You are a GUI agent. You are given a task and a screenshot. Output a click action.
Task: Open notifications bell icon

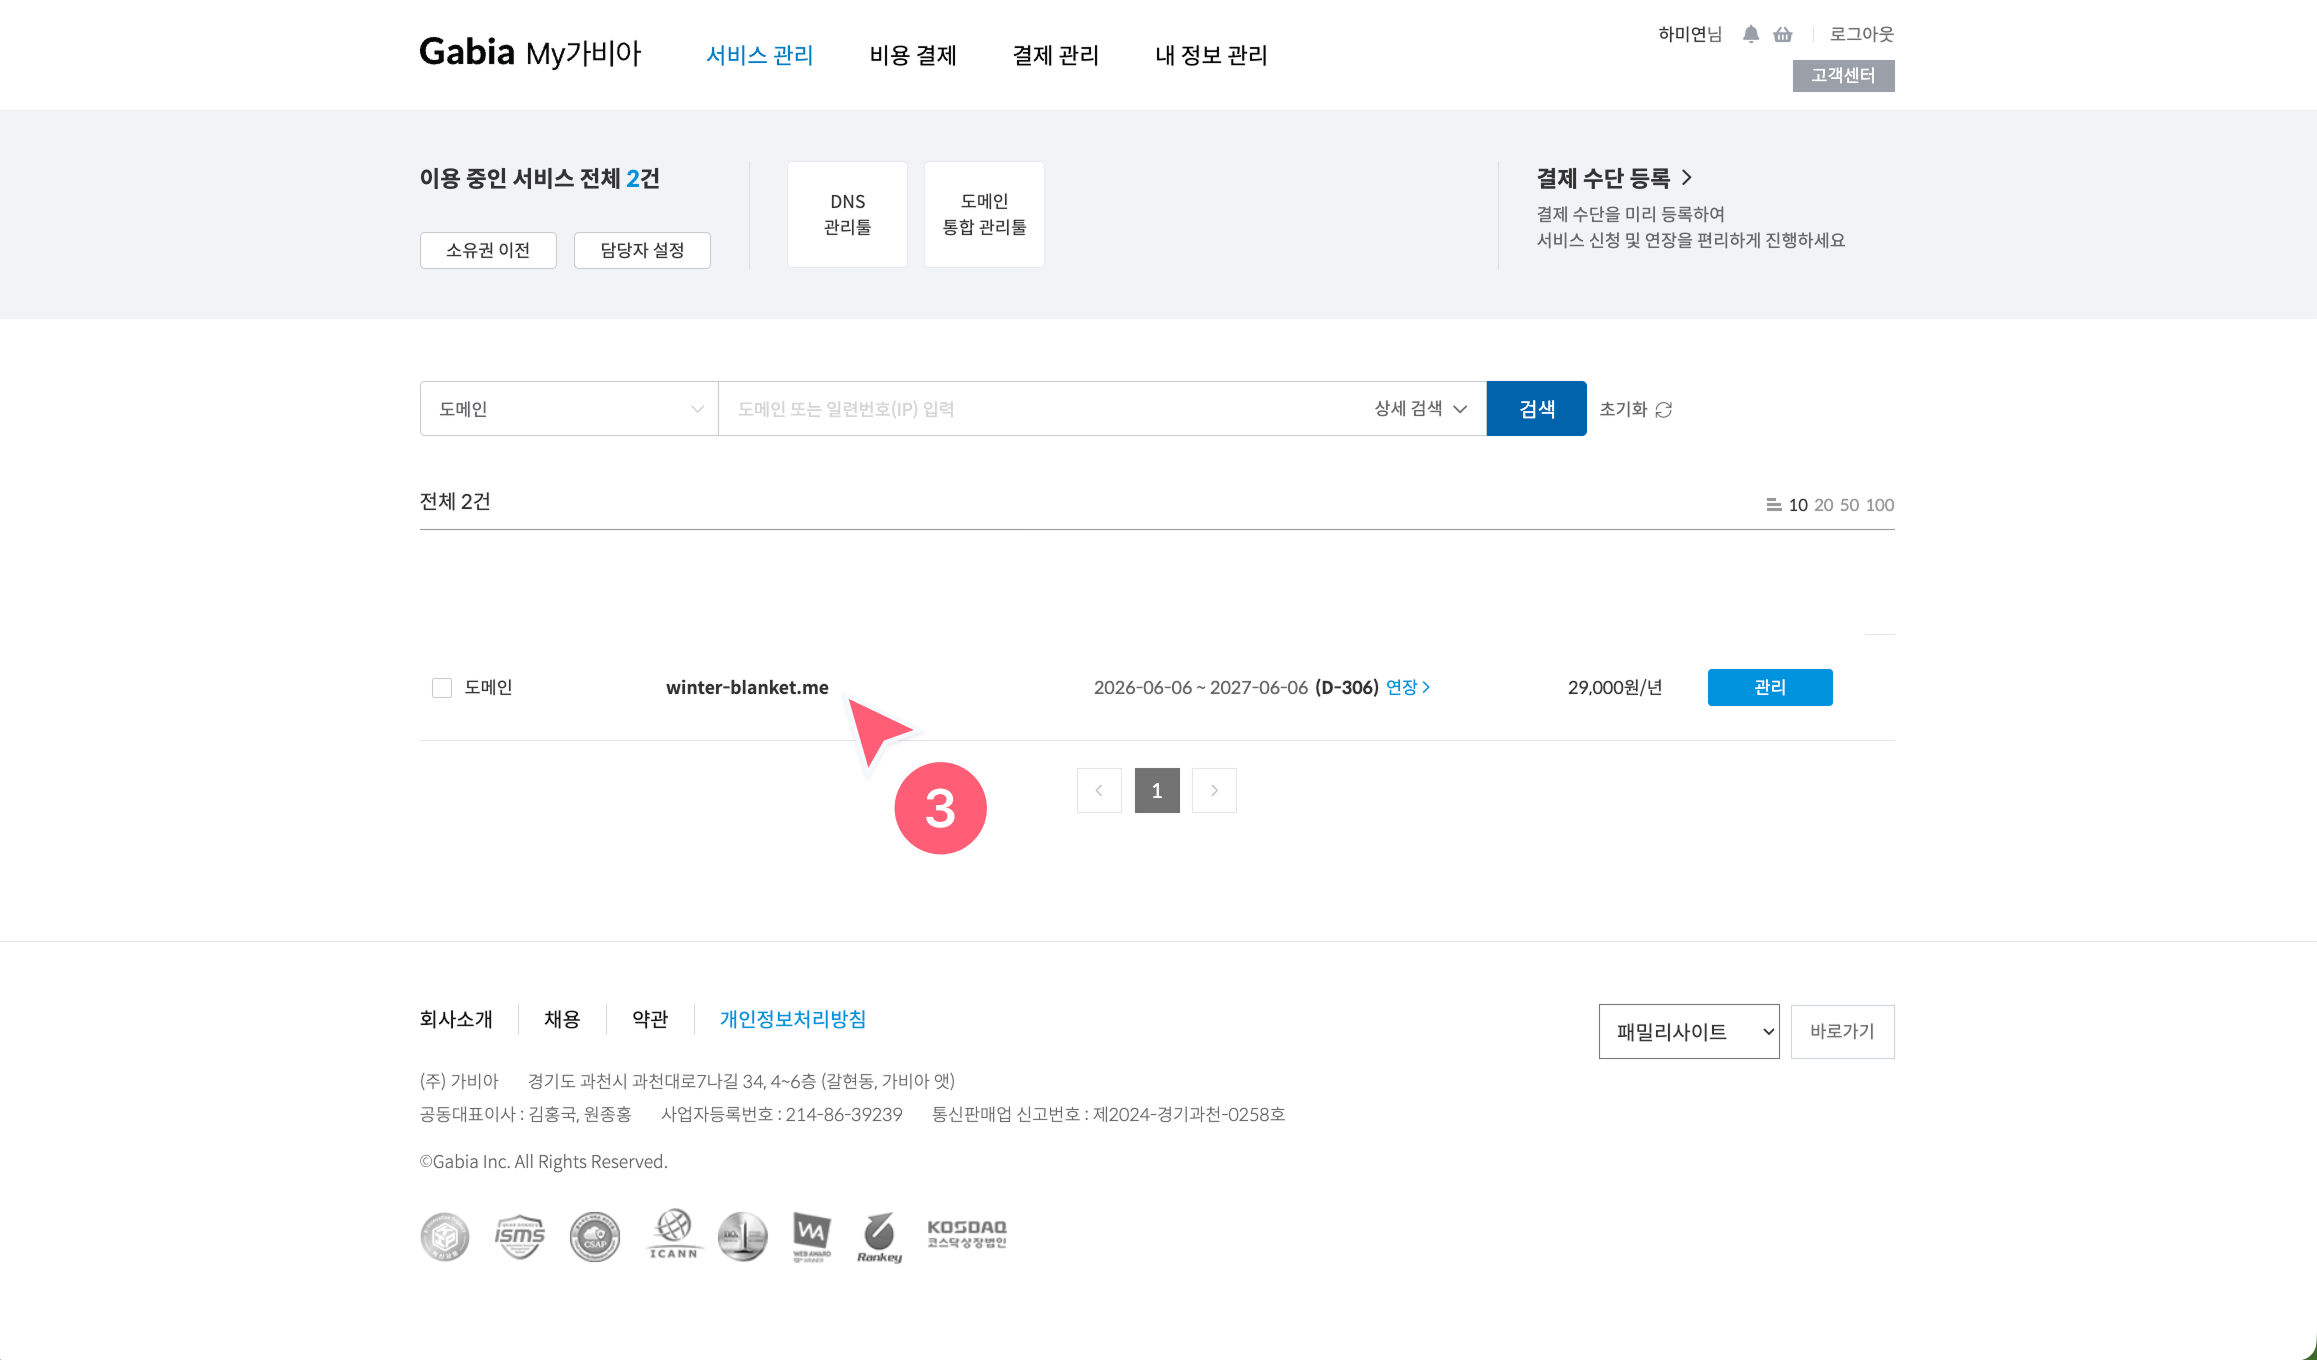[1750, 34]
